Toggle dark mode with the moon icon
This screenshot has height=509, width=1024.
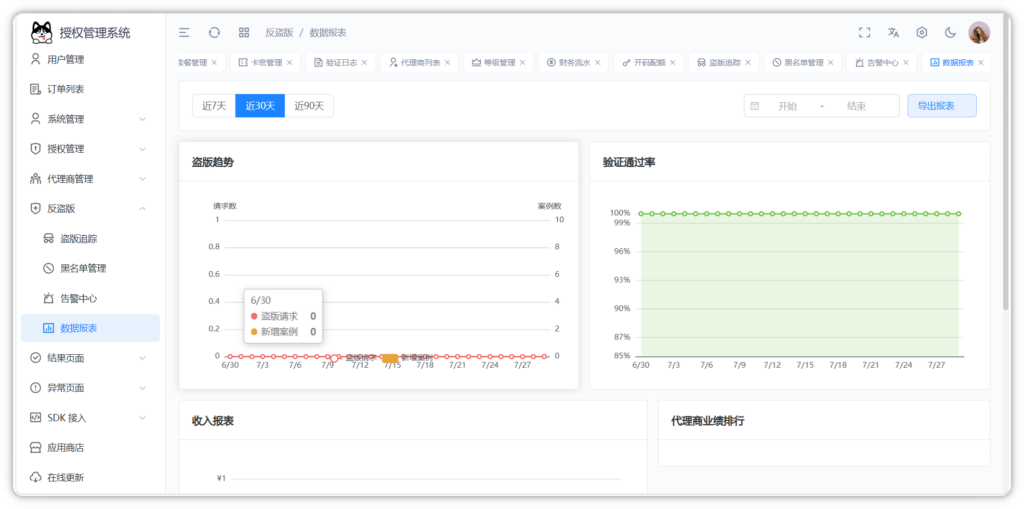pos(950,33)
